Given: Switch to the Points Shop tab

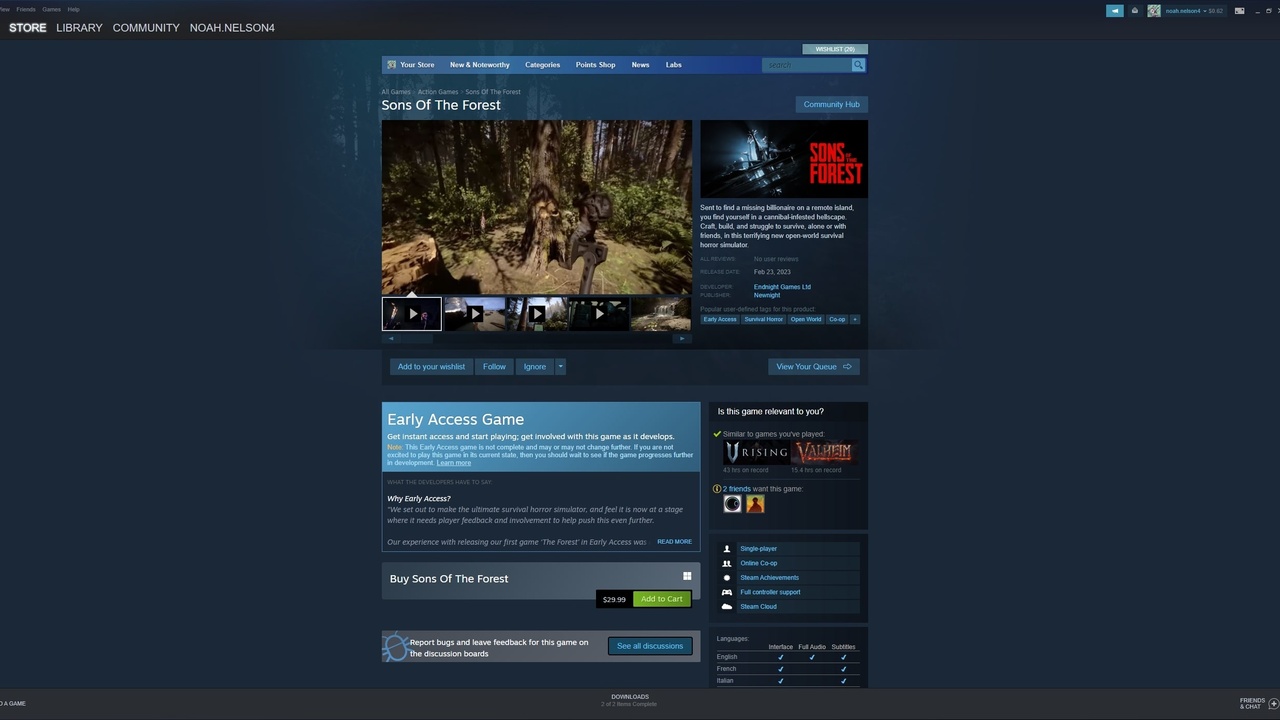Looking at the screenshot, I should click(595, 64).
